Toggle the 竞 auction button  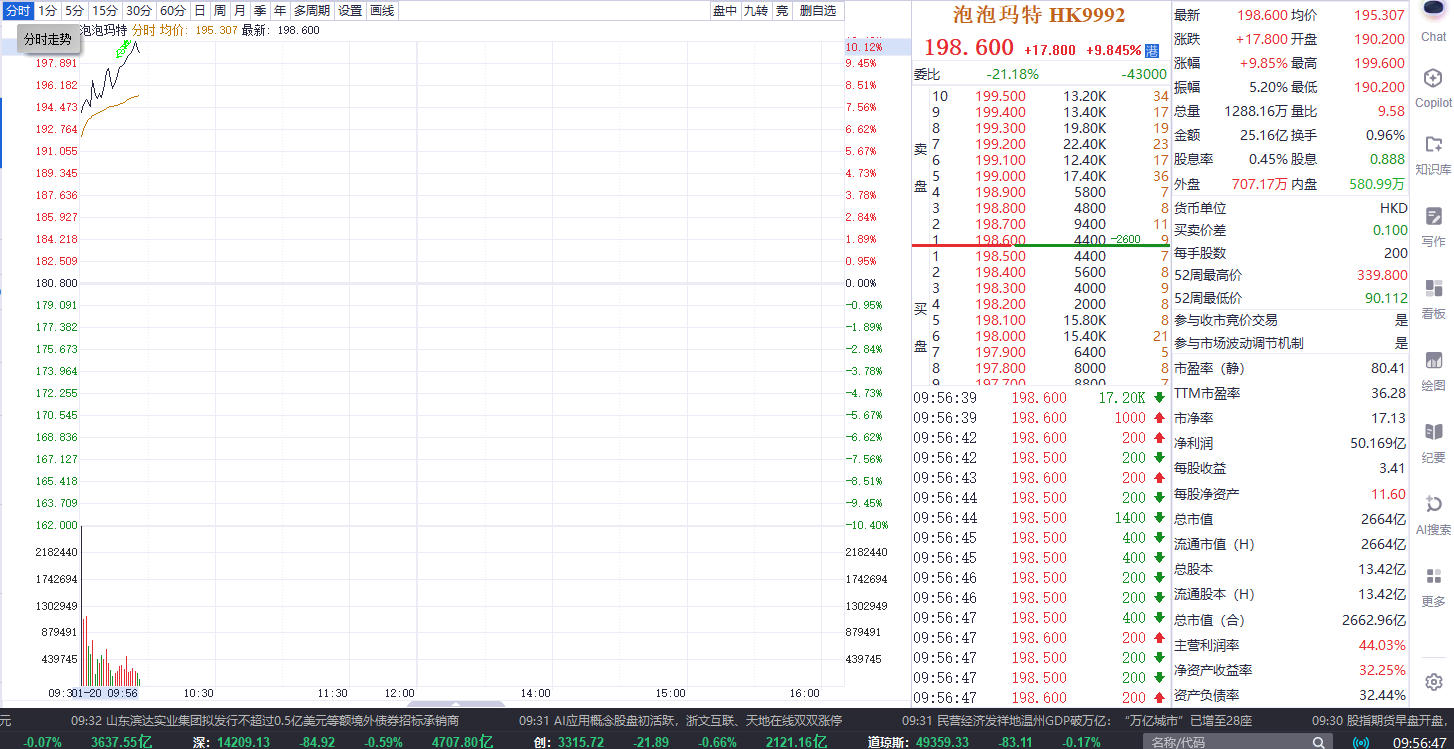[781, 10]
